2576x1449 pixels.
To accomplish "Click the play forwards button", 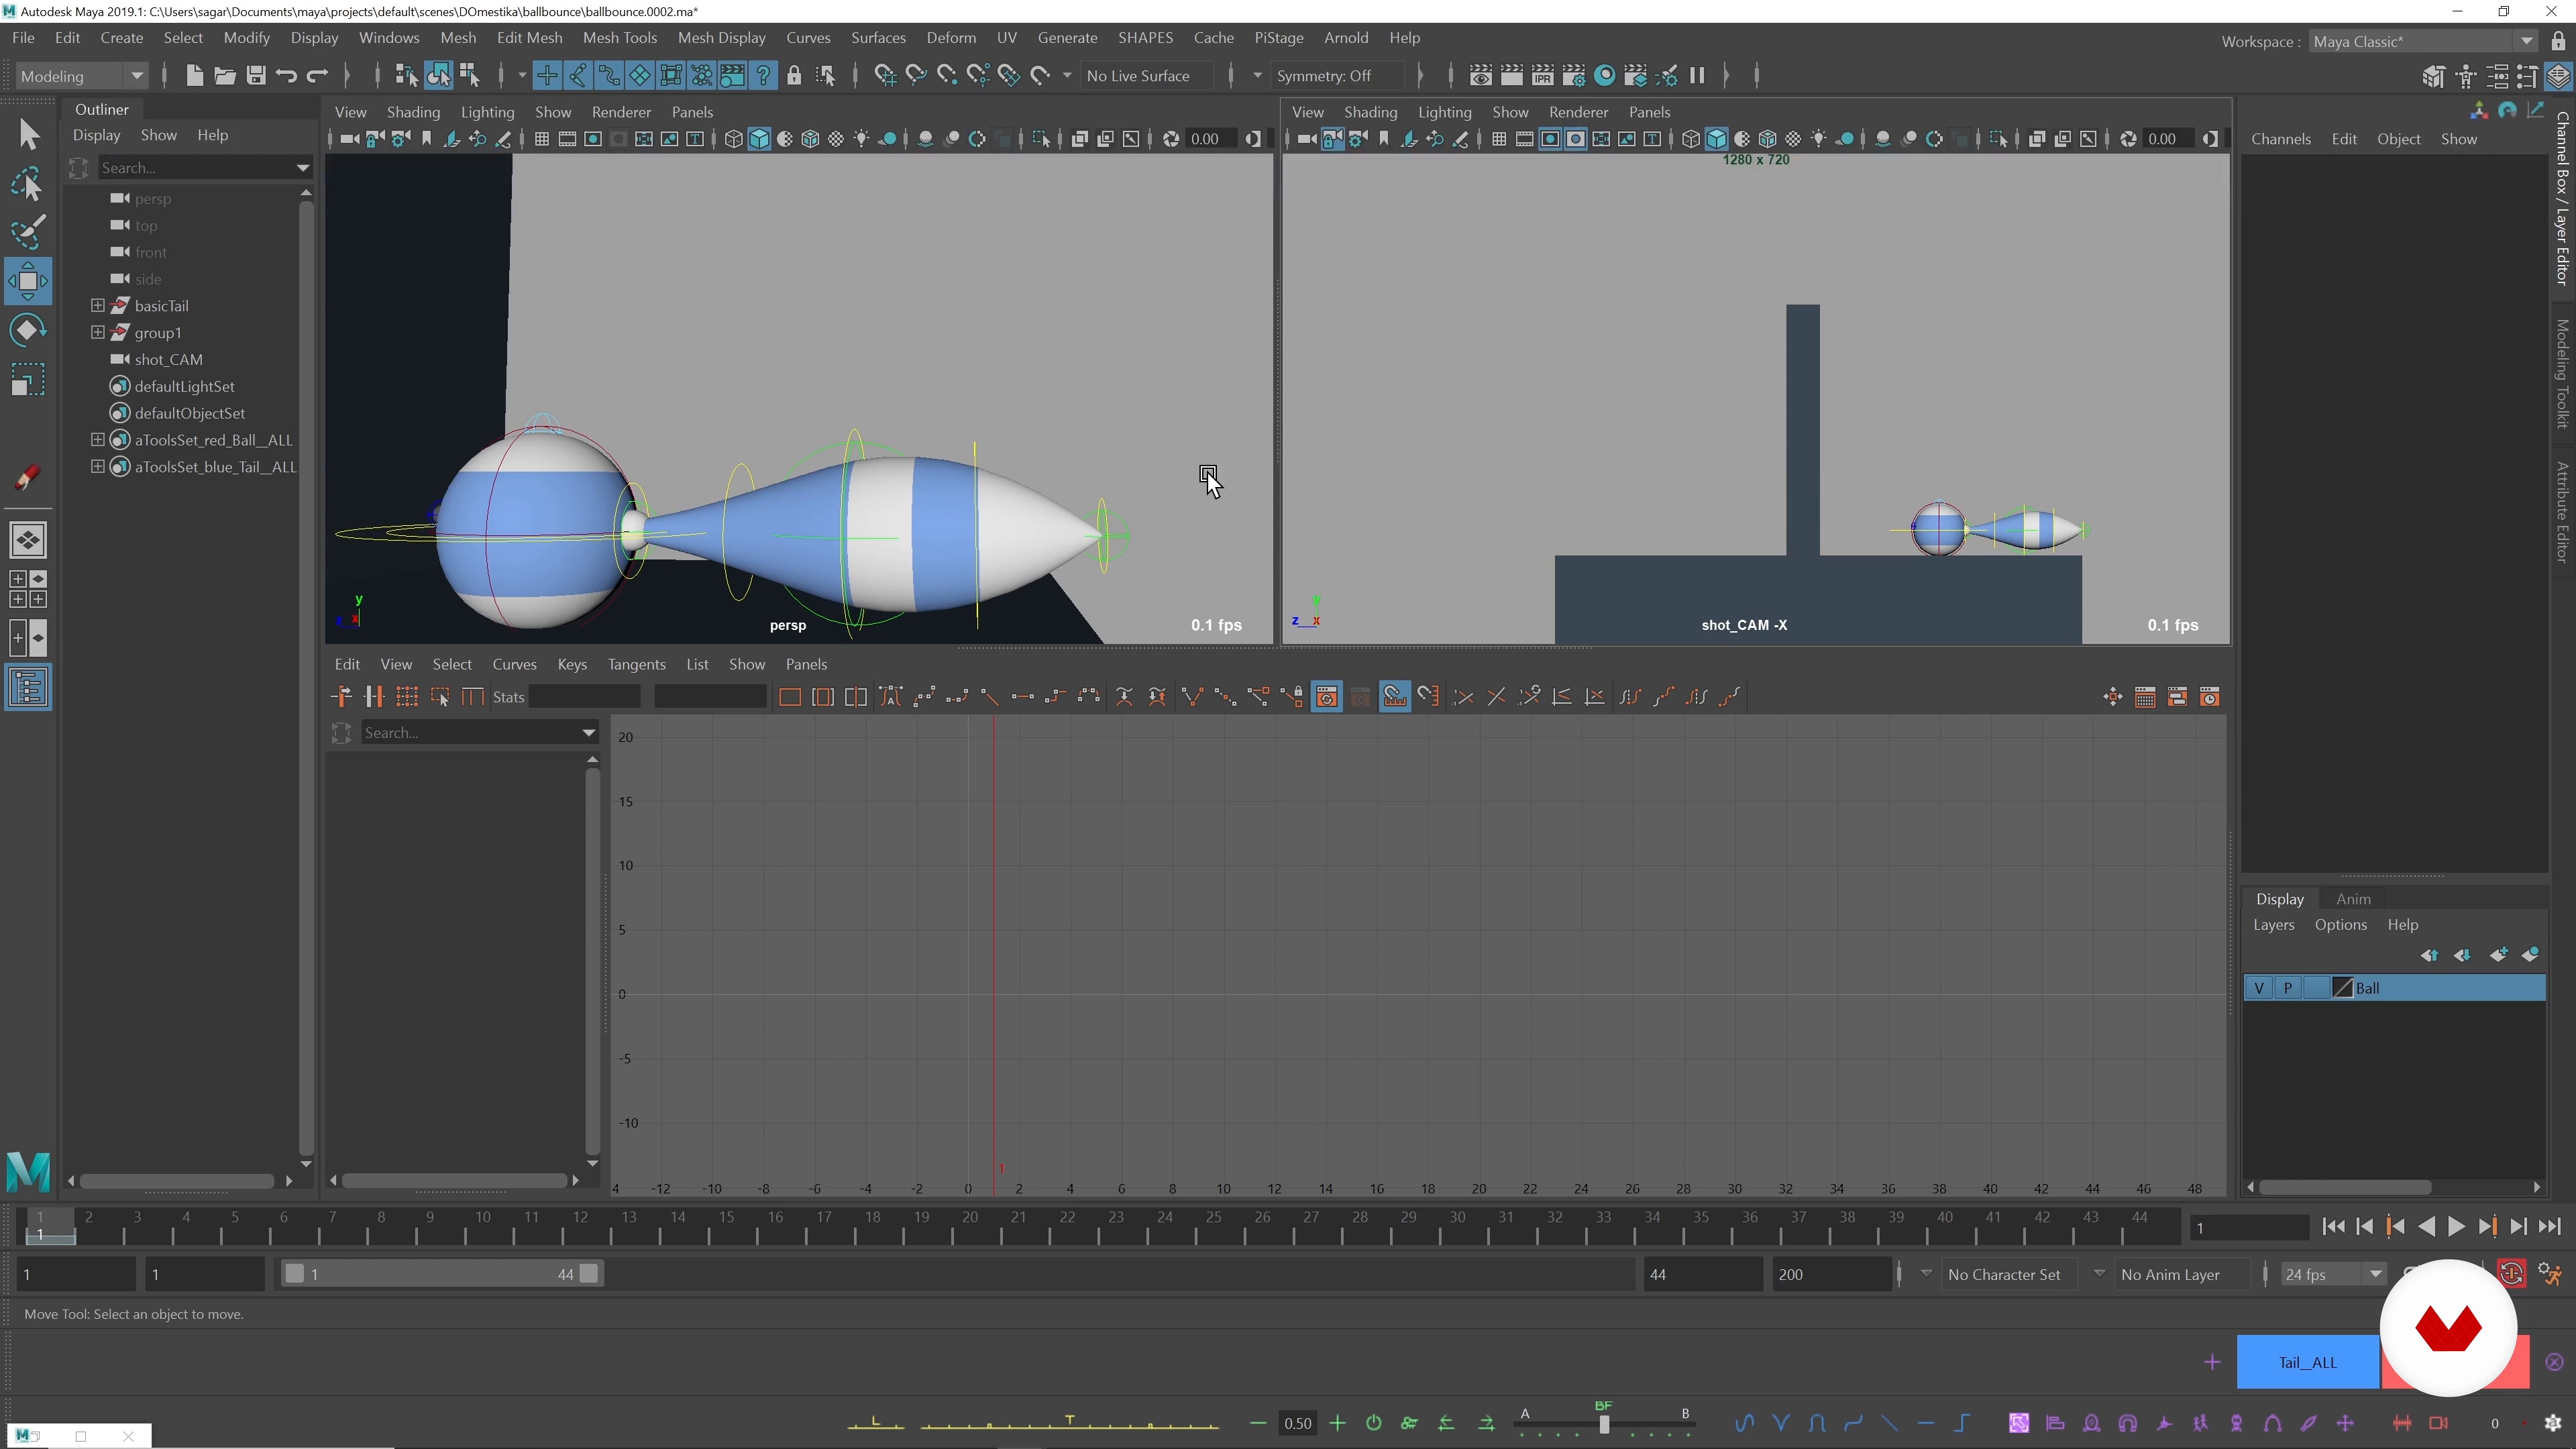I will [2456, 1227].
